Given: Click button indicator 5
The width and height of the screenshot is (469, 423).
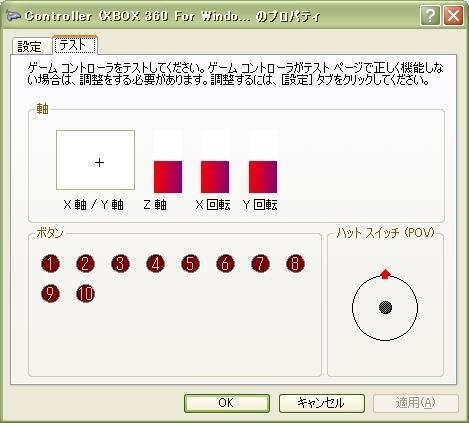Looking at the screenshot, I should 190,264.
